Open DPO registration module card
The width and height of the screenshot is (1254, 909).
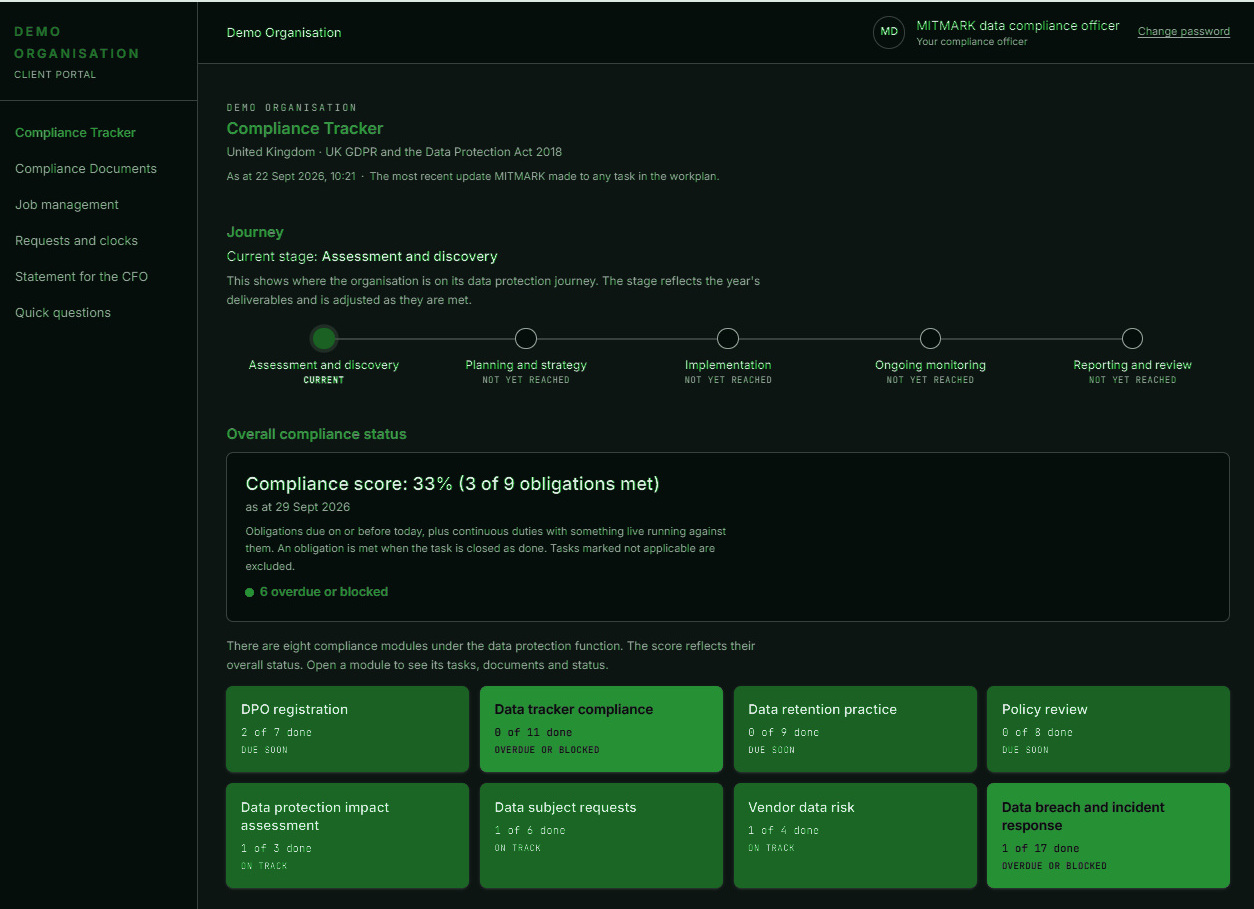click(x=348, y=729)
